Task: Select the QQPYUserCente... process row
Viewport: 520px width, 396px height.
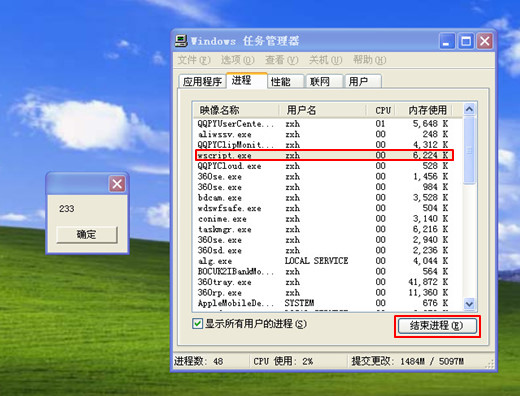Action: click(324, 124)
